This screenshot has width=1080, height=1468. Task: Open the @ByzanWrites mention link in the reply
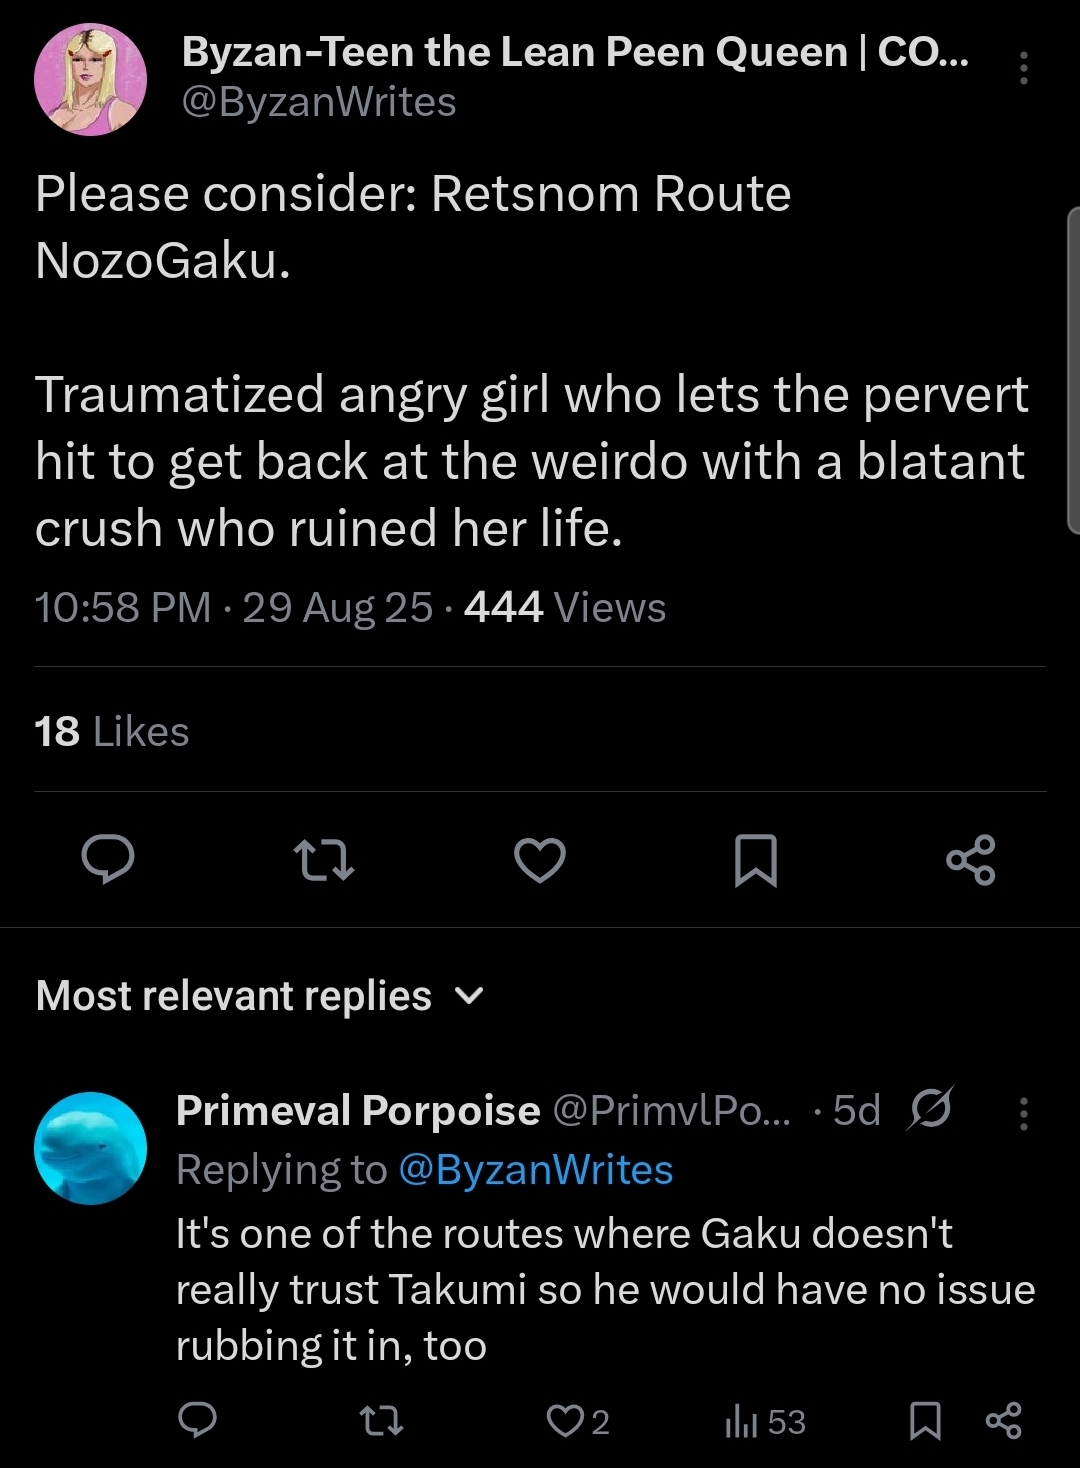click(536, 1170)
